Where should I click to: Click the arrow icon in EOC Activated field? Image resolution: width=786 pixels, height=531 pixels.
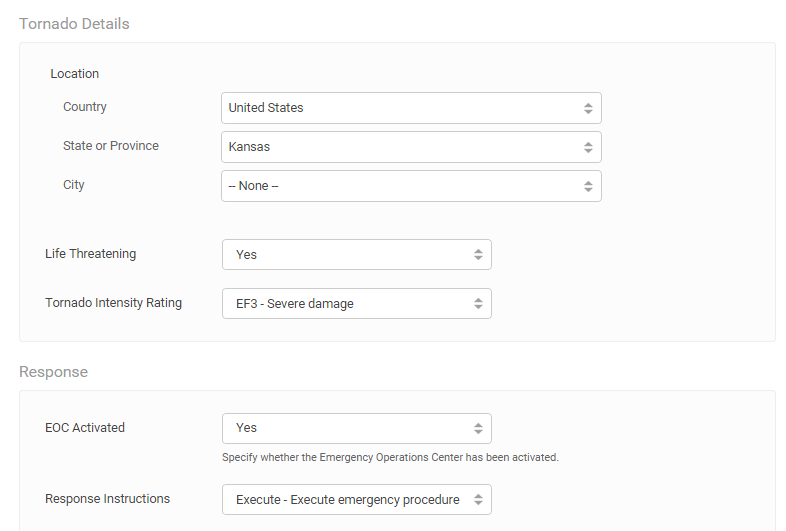point(478,428)
